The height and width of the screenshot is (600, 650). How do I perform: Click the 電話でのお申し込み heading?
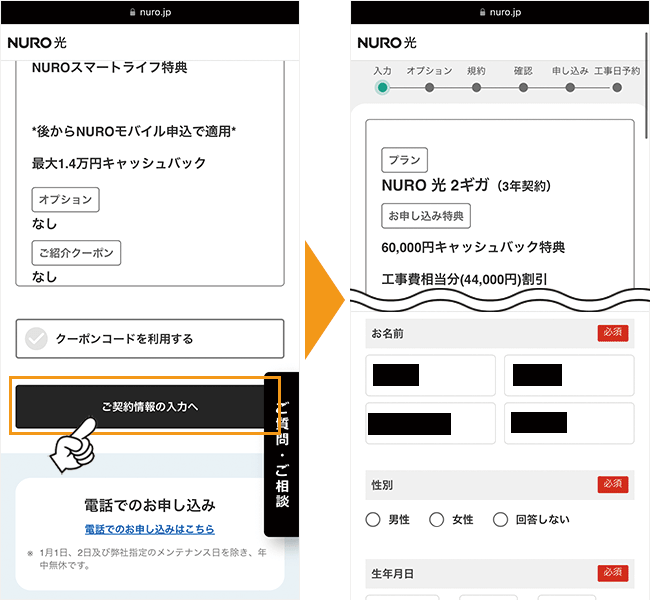[x=150, y=505]
